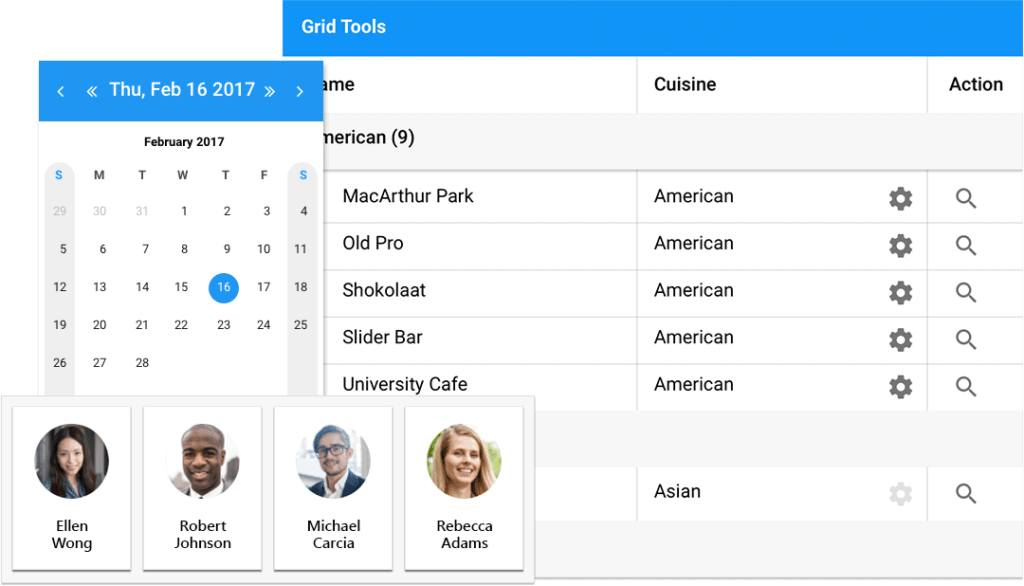Click the Action column header

[975, 85]
